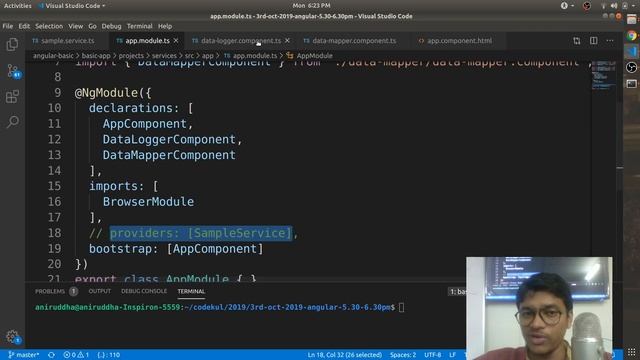The width and height of the screenshot is (640, 360).
Task: Open the Help menu
Action: (x=164, y=26)
